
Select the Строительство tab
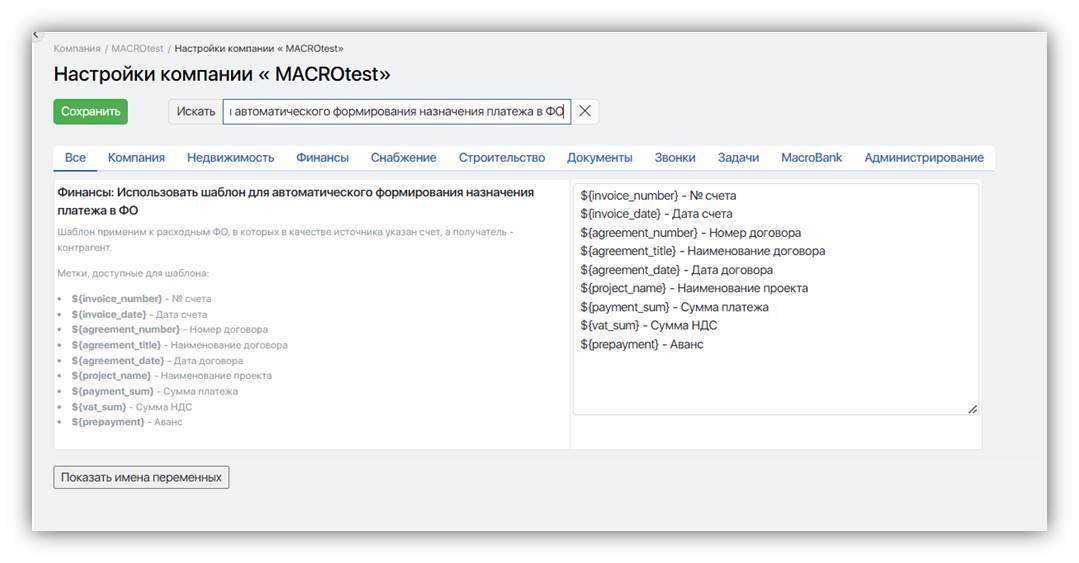(x=501, y=158)
